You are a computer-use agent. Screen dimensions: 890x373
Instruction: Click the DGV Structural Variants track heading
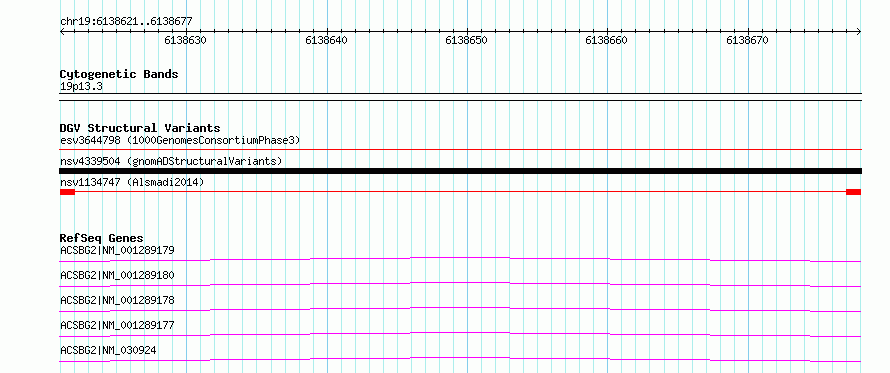click(140, 128)
